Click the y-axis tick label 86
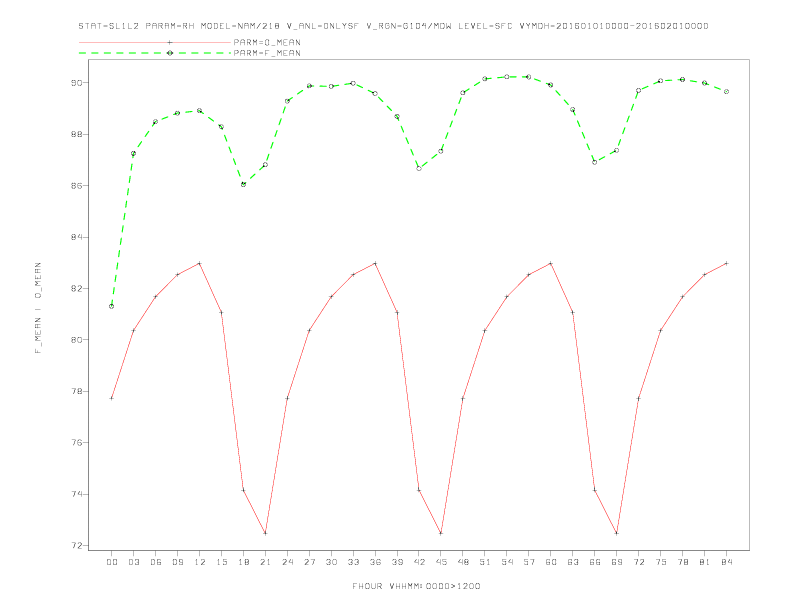This screenshot has height=612, width=792. pos(76,186)
